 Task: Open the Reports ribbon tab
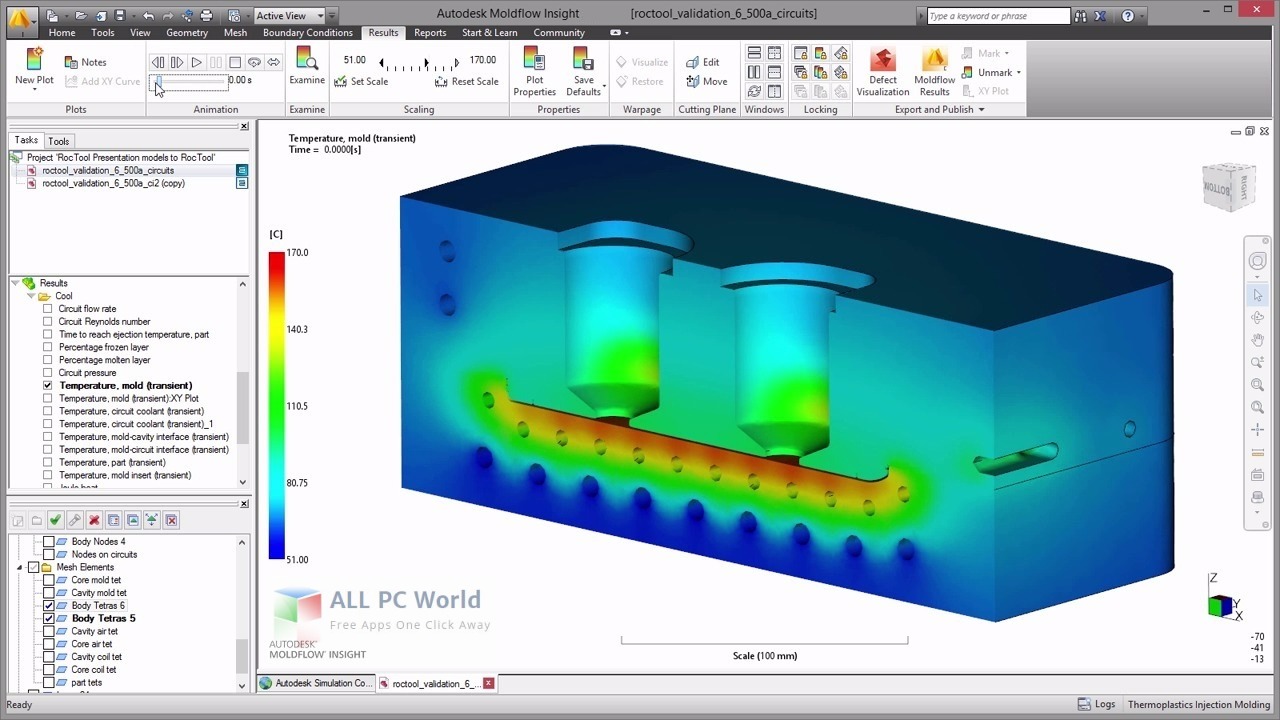(x=430, y=32)
